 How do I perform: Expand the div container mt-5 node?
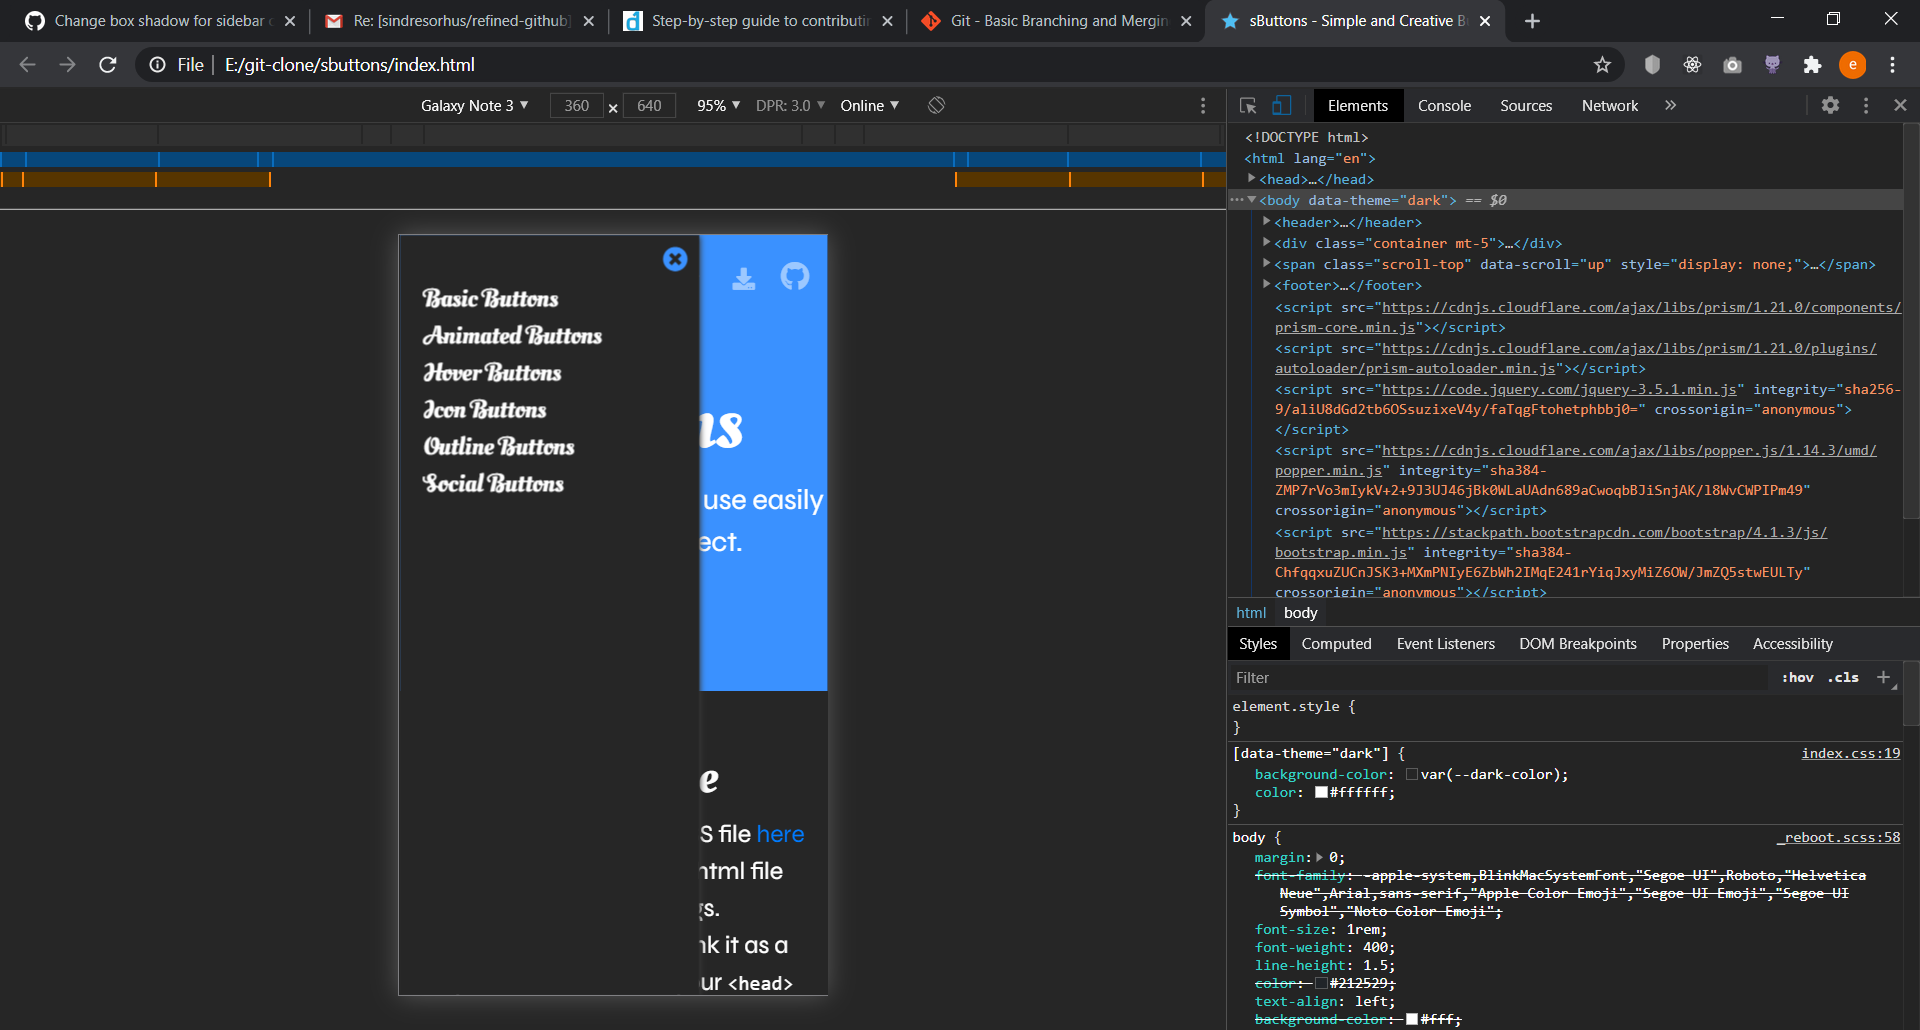[x=1267, y=243]
